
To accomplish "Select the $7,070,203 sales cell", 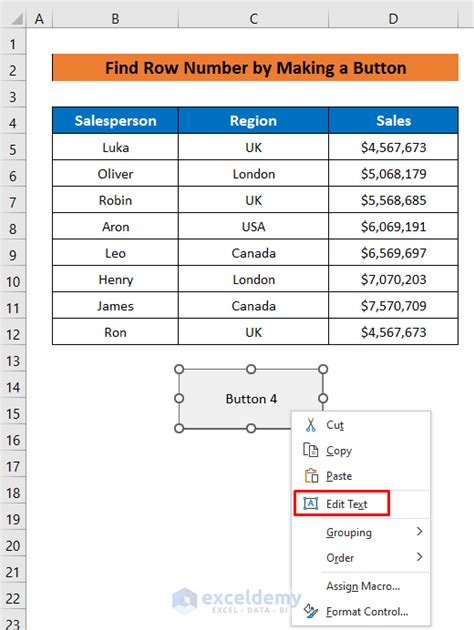I will pyautogui.click(x=393, y=279).
